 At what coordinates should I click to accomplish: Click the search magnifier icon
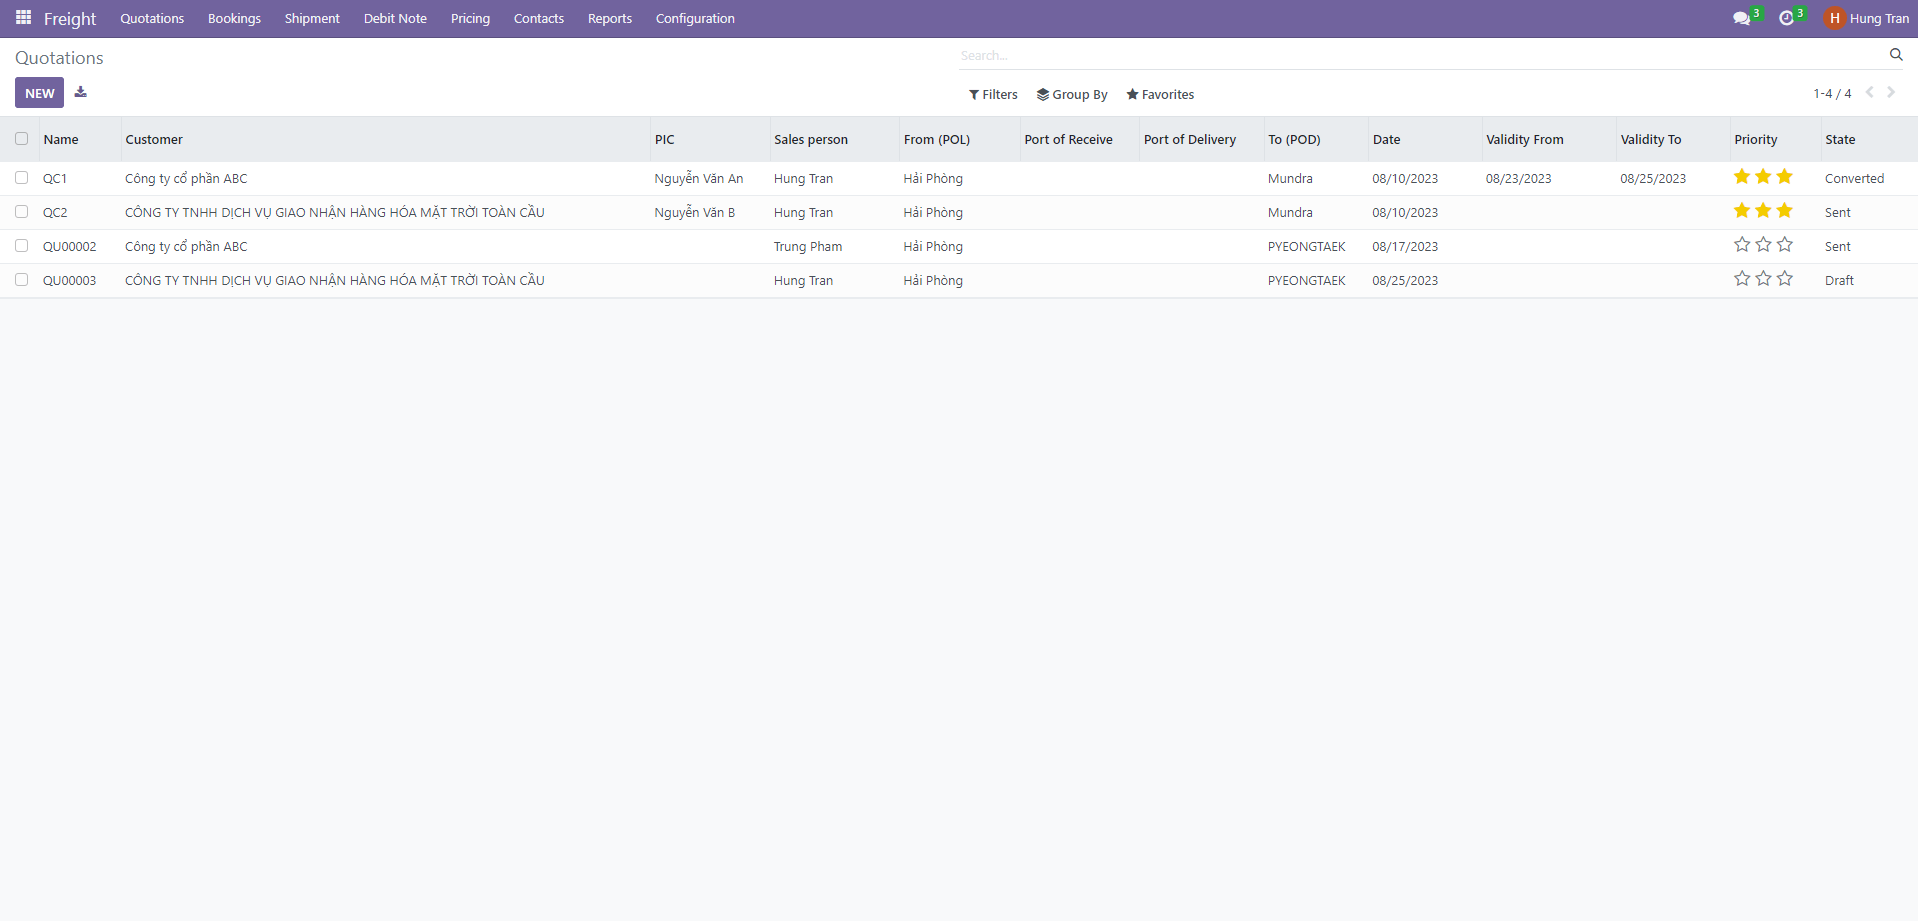point(1895,55)
